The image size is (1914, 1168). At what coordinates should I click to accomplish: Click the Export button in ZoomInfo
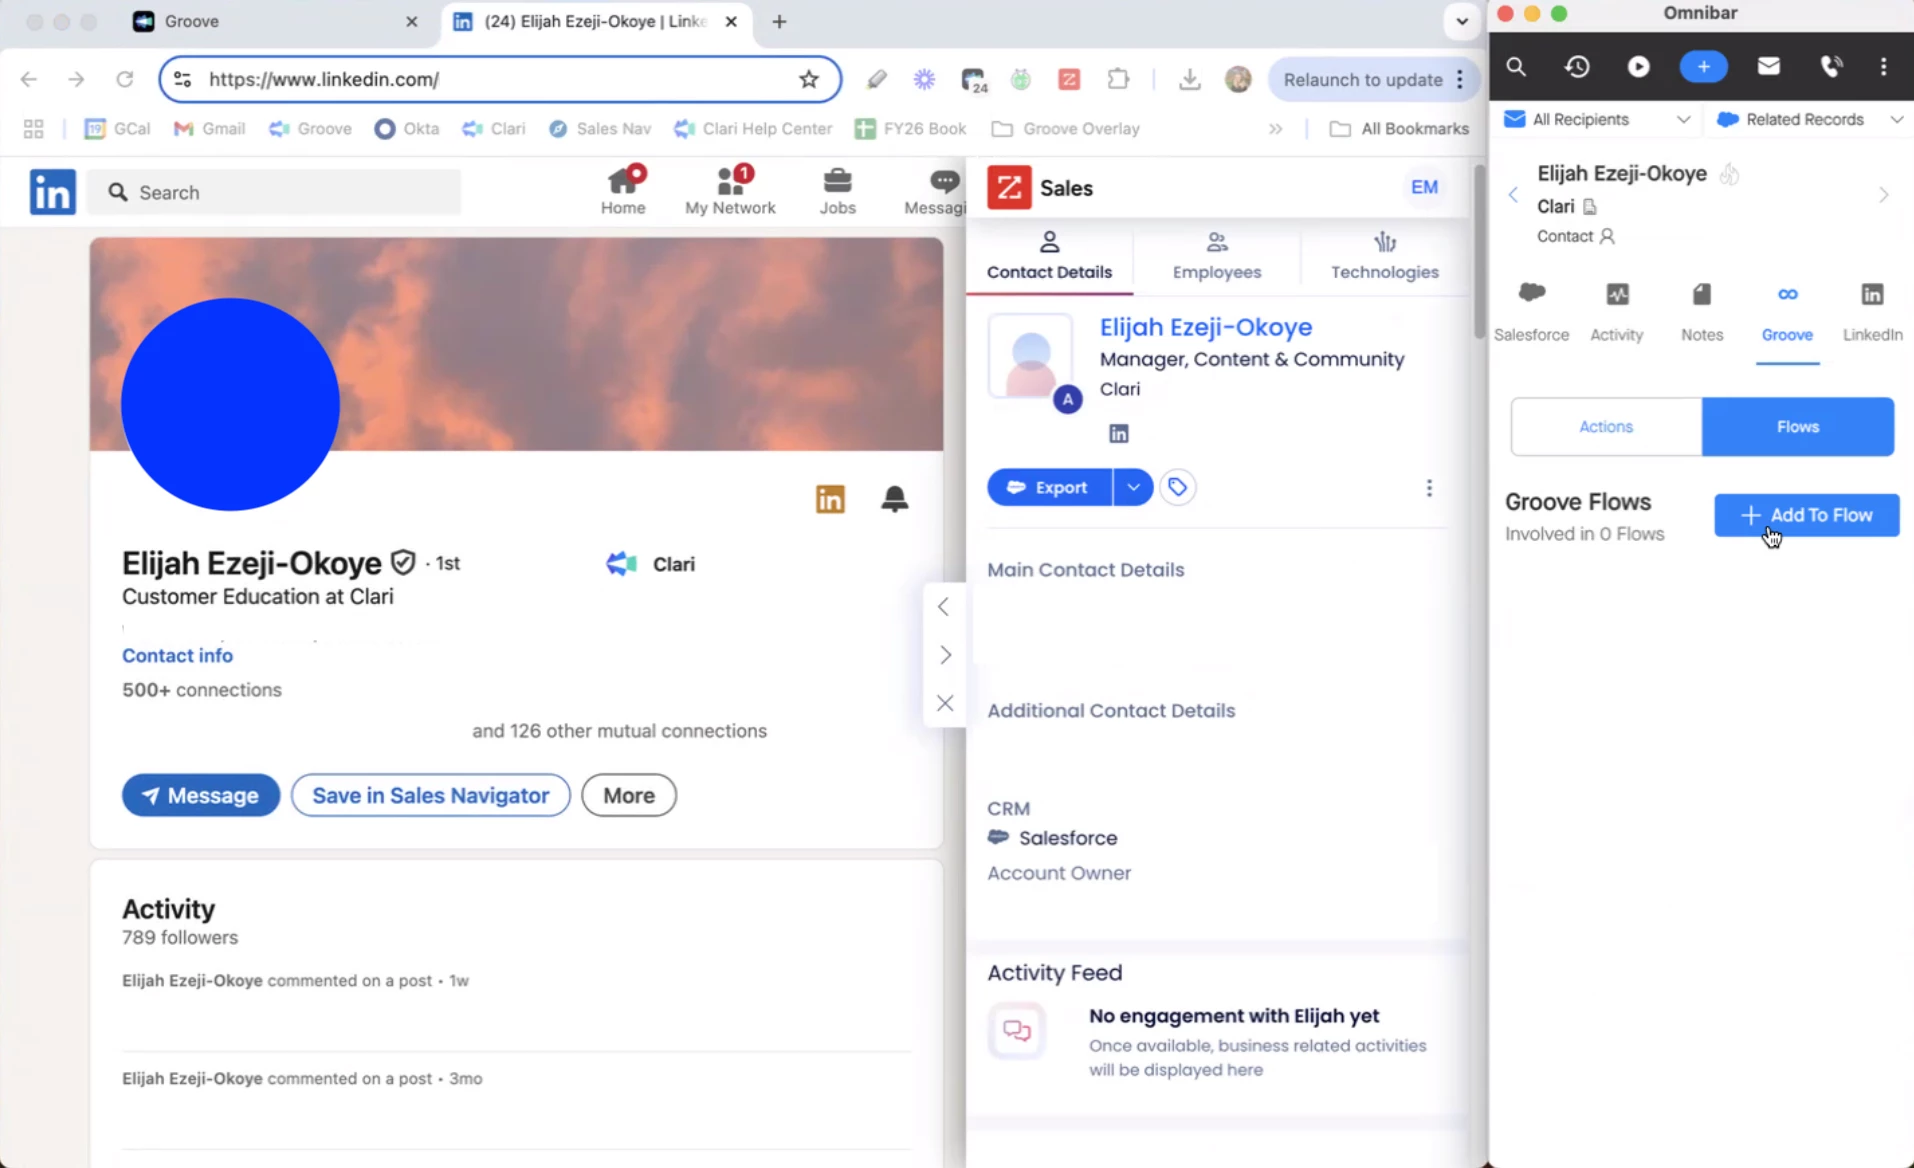click(1049, 487)
